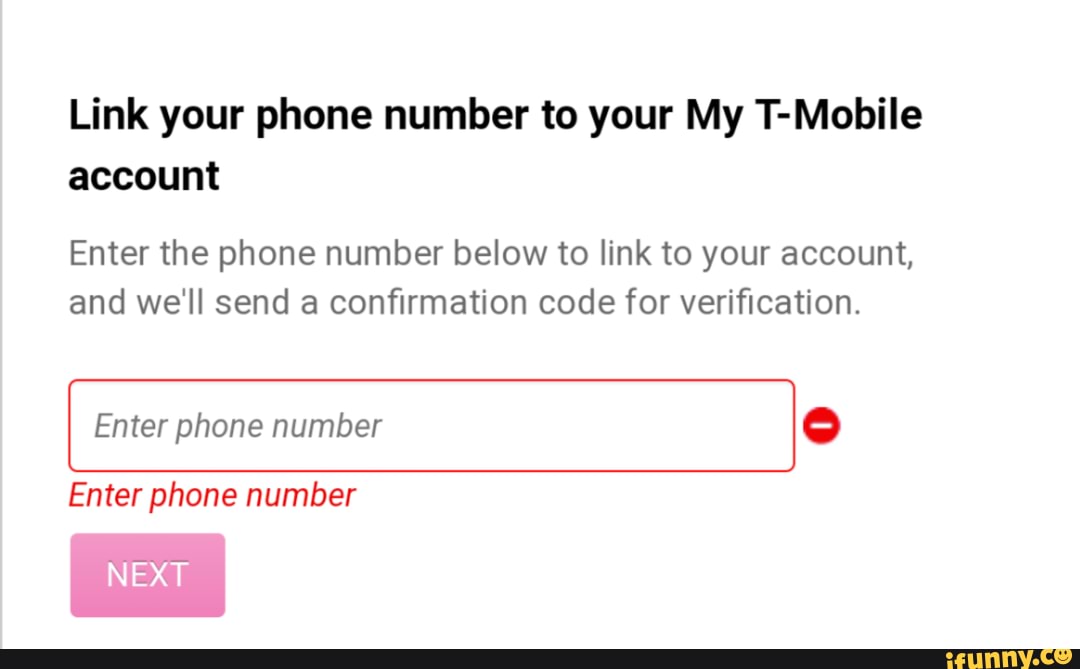
Task: Click the ifunny.co footer bar
Action: point(540,657)
